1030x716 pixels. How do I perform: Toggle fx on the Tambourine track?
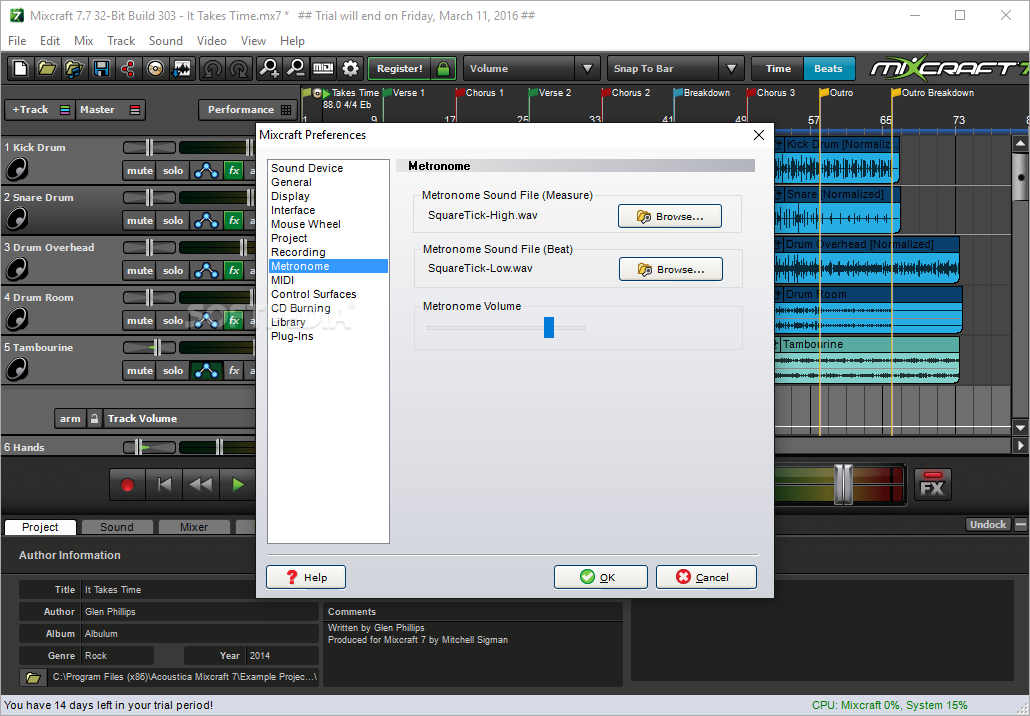click(x=234, y=370)
